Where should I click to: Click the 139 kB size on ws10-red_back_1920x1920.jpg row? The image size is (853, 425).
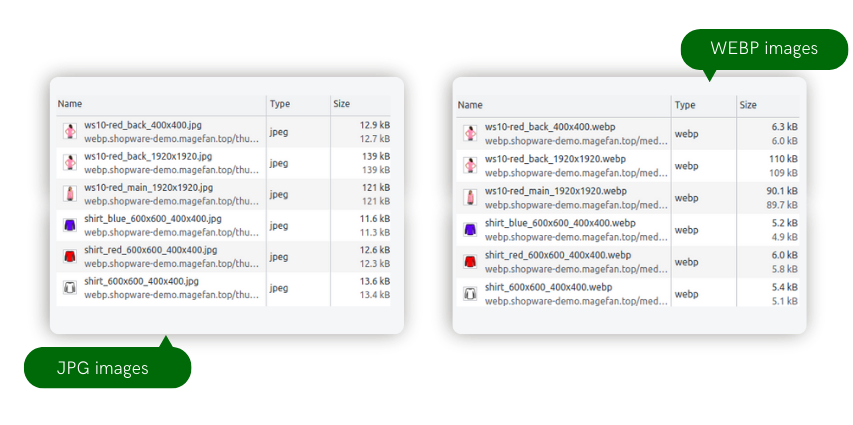(x=376, y=157)
